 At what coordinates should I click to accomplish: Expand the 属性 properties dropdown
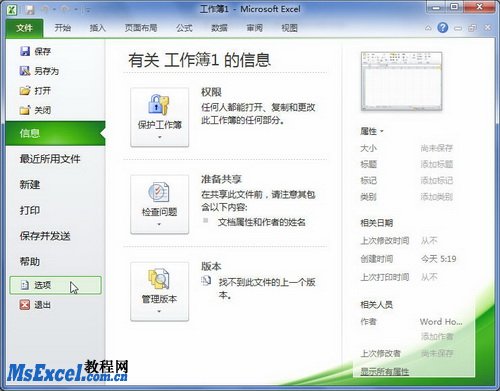(x=382, y=131)
